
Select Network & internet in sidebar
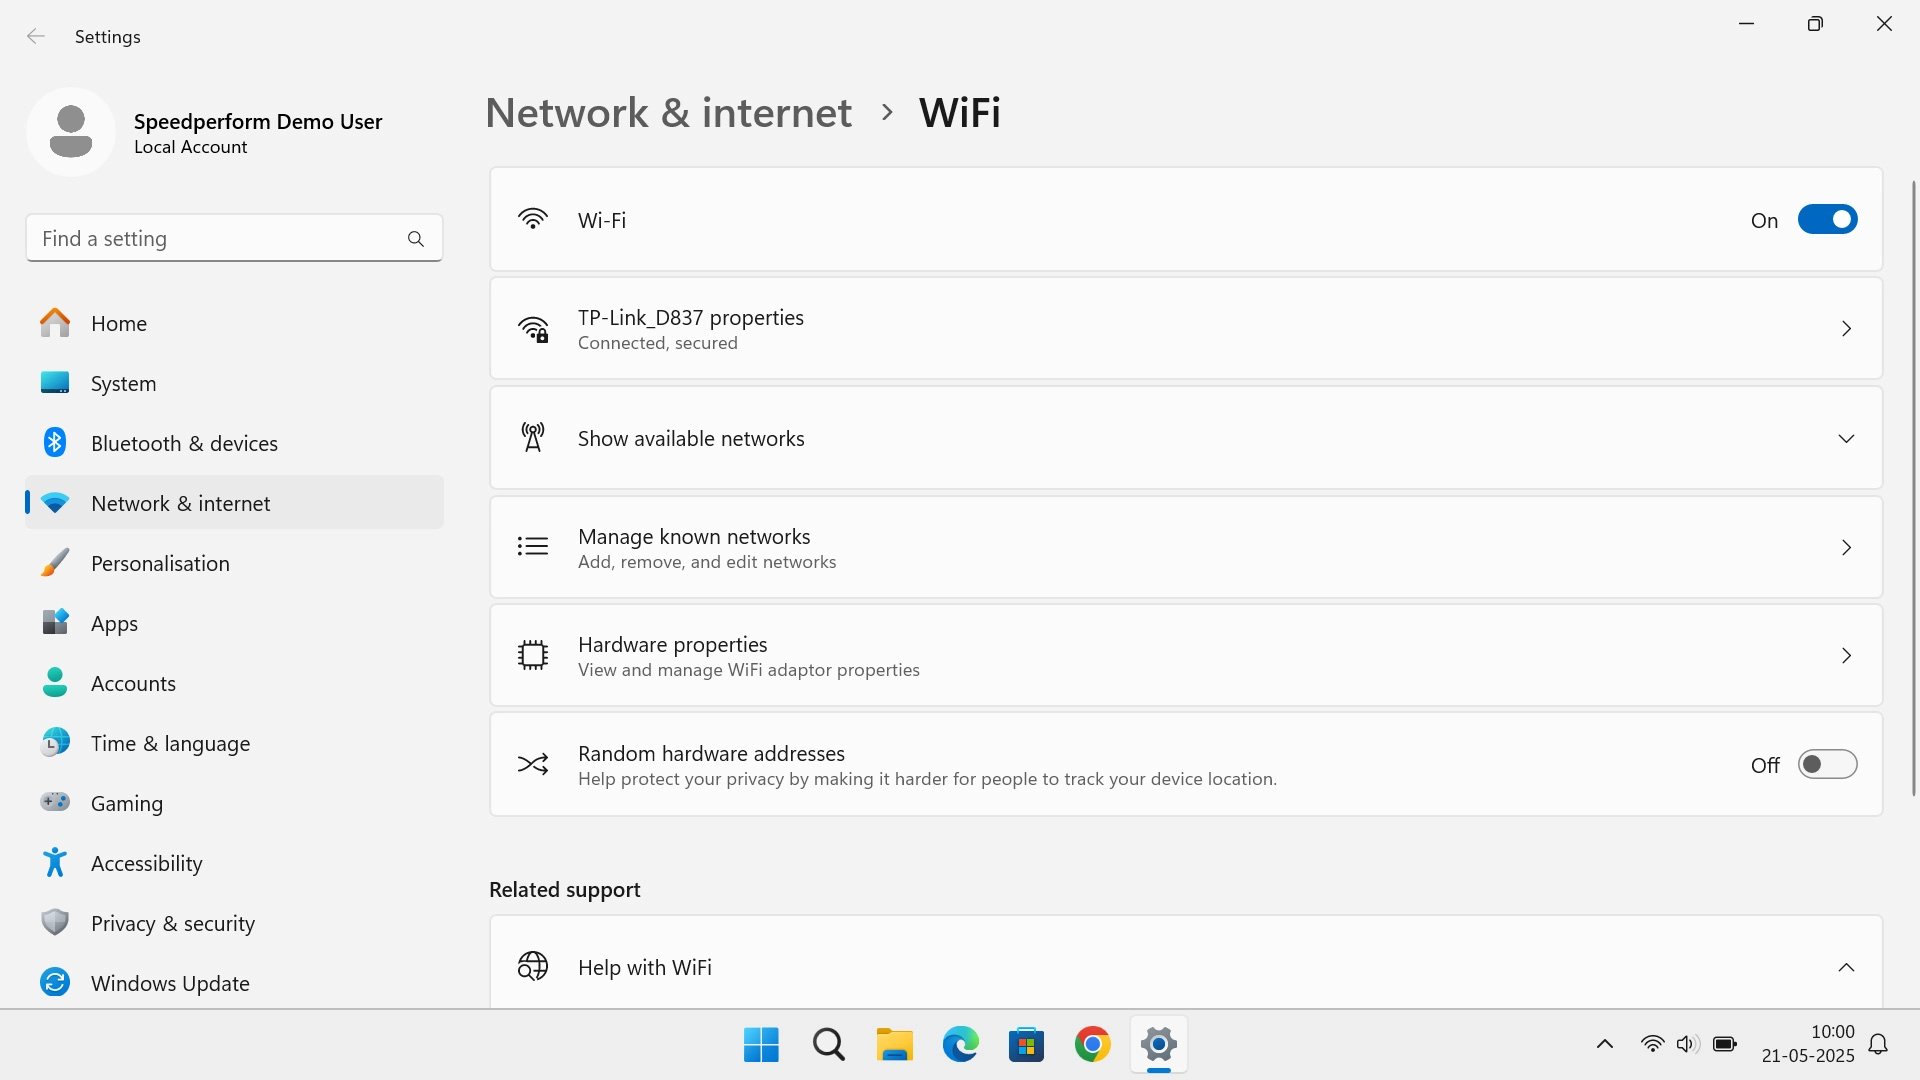(180, 503)
